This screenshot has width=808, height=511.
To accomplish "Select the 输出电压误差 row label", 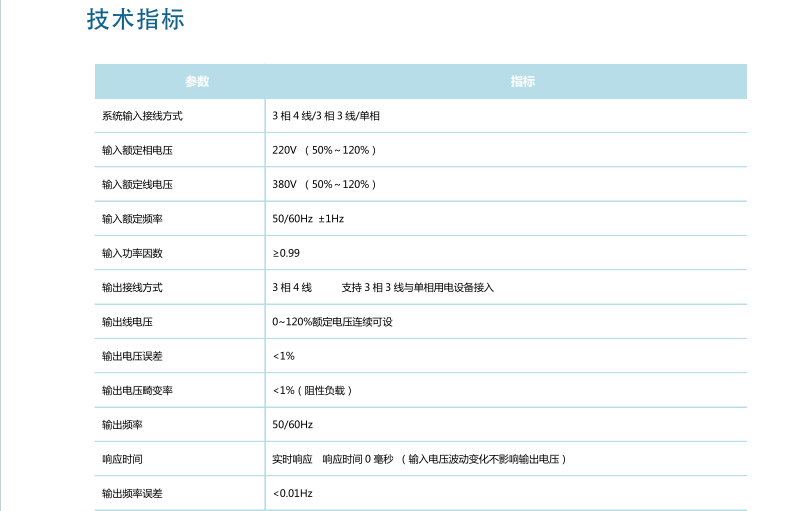I will tap(132, 356).
